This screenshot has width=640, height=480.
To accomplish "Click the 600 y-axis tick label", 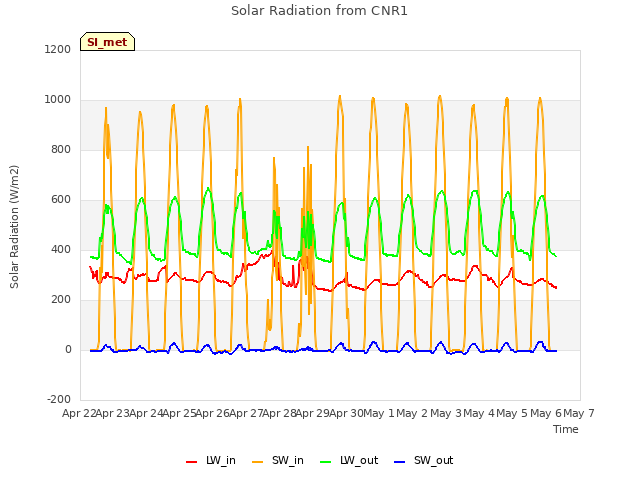I will (x=61, y=200).
